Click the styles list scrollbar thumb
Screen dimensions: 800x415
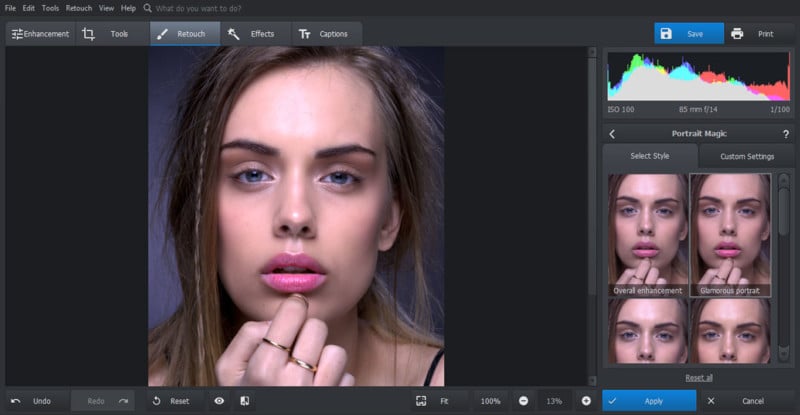click(784, 212)
